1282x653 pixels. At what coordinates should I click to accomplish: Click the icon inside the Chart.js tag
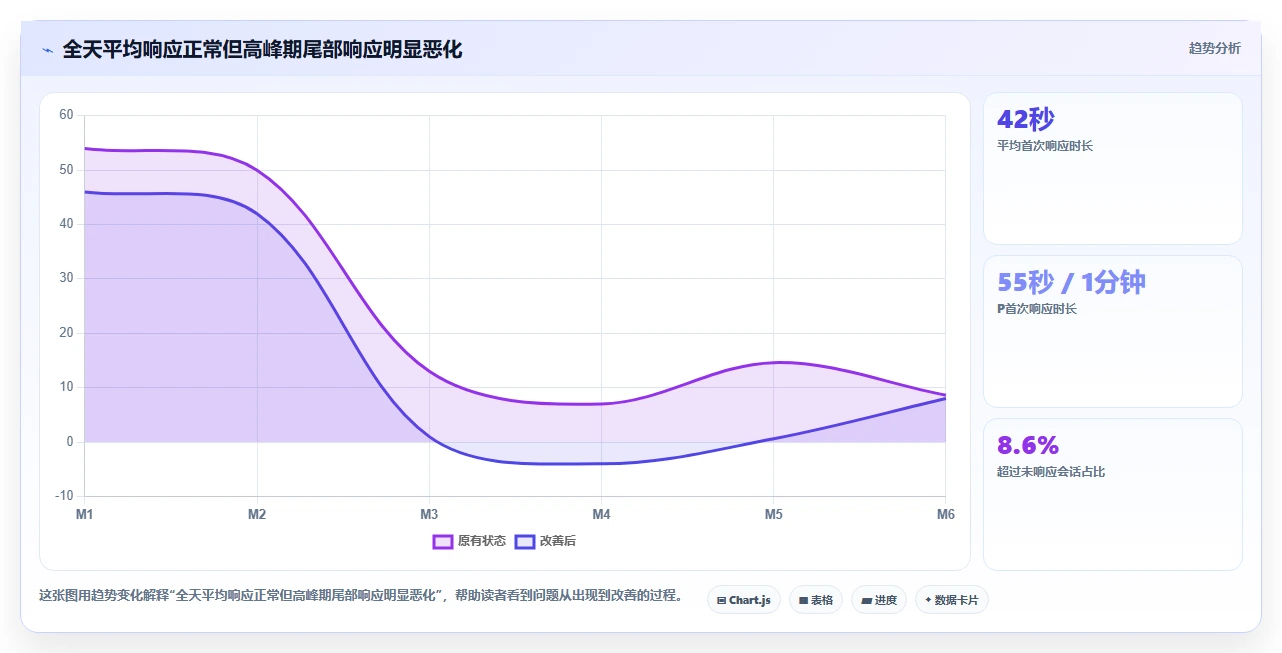pyautogui.click(x=721, y=601)
